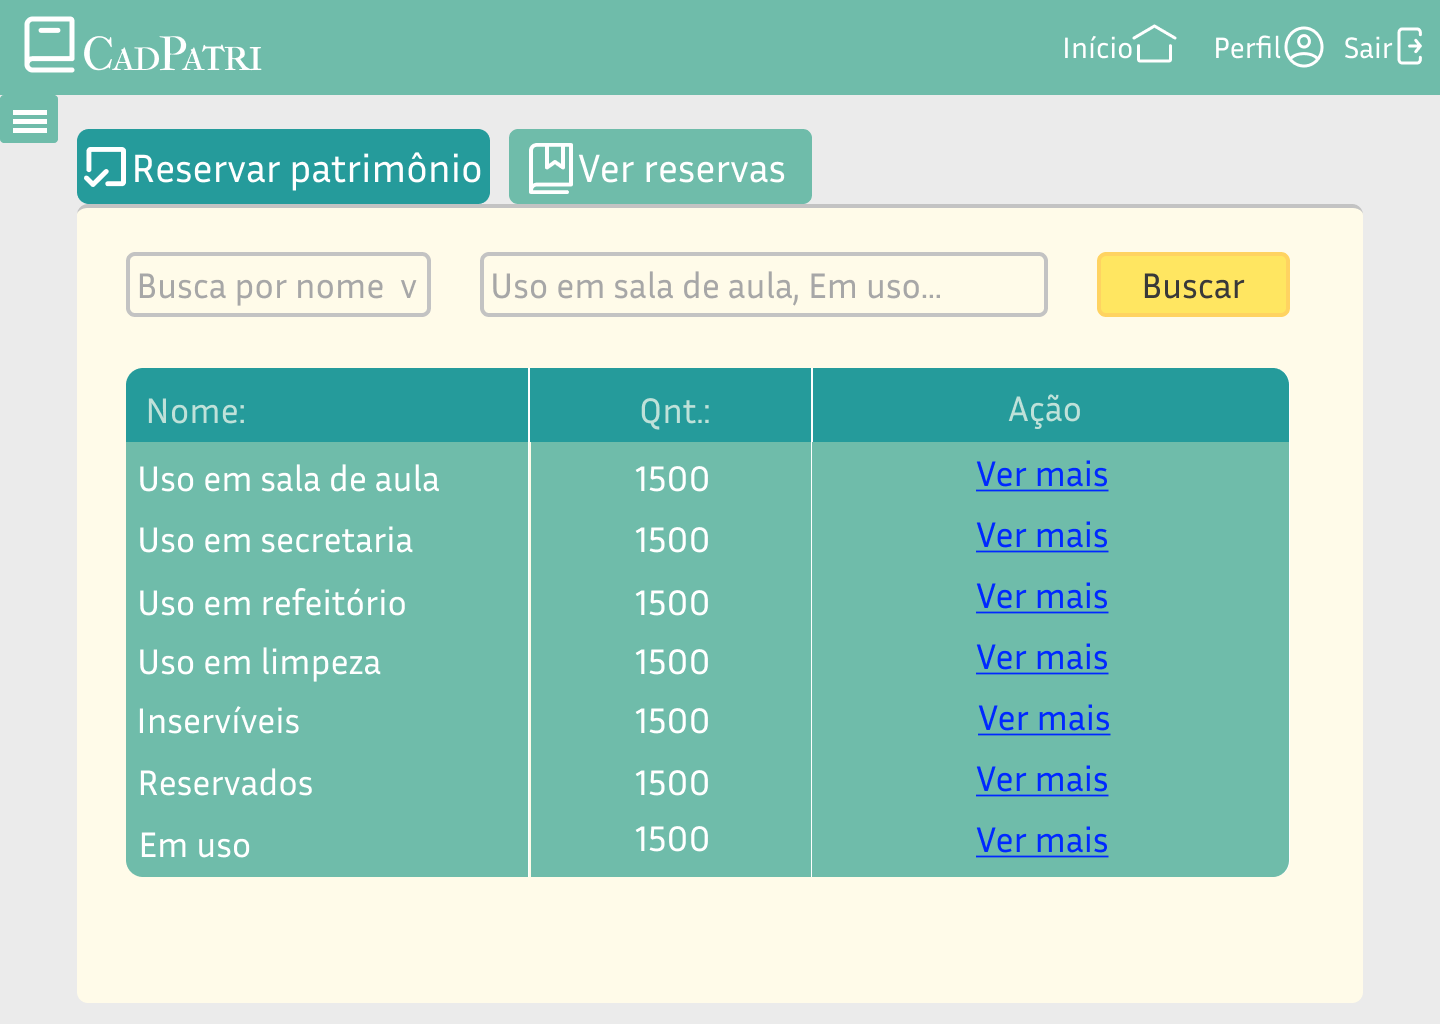Click the 1500 quantity for Uso em sala de aula

[672, 480]
